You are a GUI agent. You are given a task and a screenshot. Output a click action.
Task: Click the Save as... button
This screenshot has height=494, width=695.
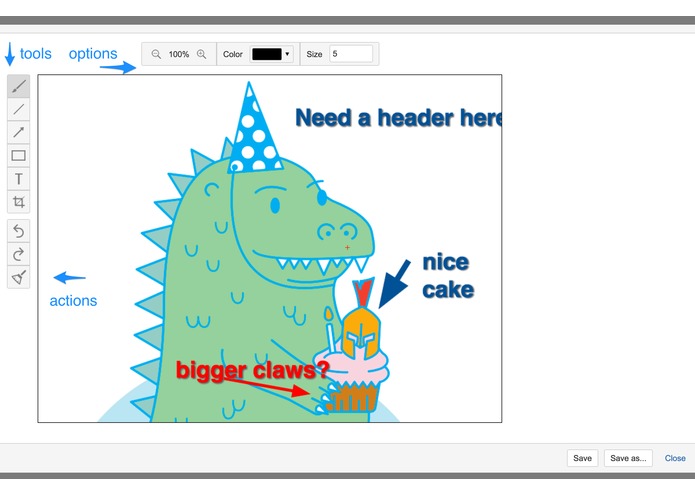pyautogui.click(x=628, y=458)
